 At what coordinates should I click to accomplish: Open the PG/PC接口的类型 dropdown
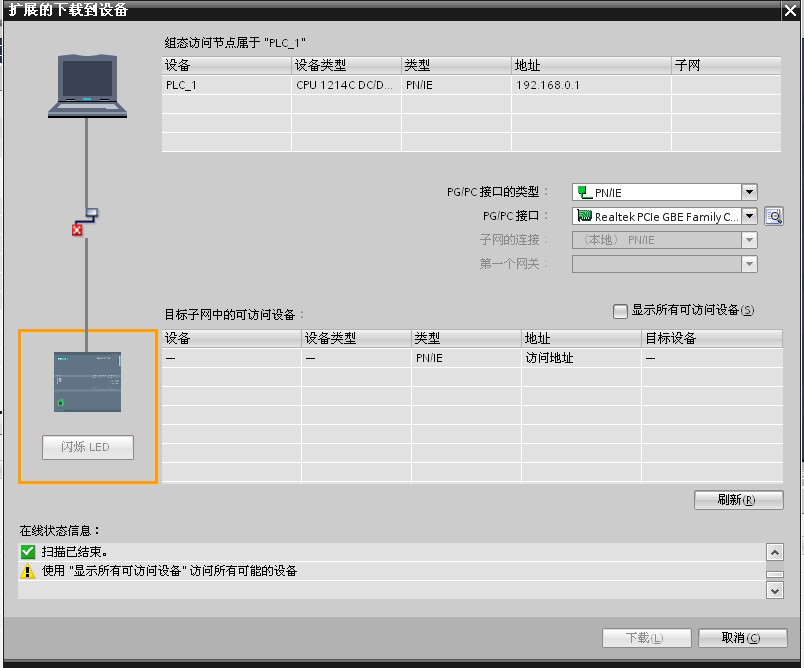749,192
